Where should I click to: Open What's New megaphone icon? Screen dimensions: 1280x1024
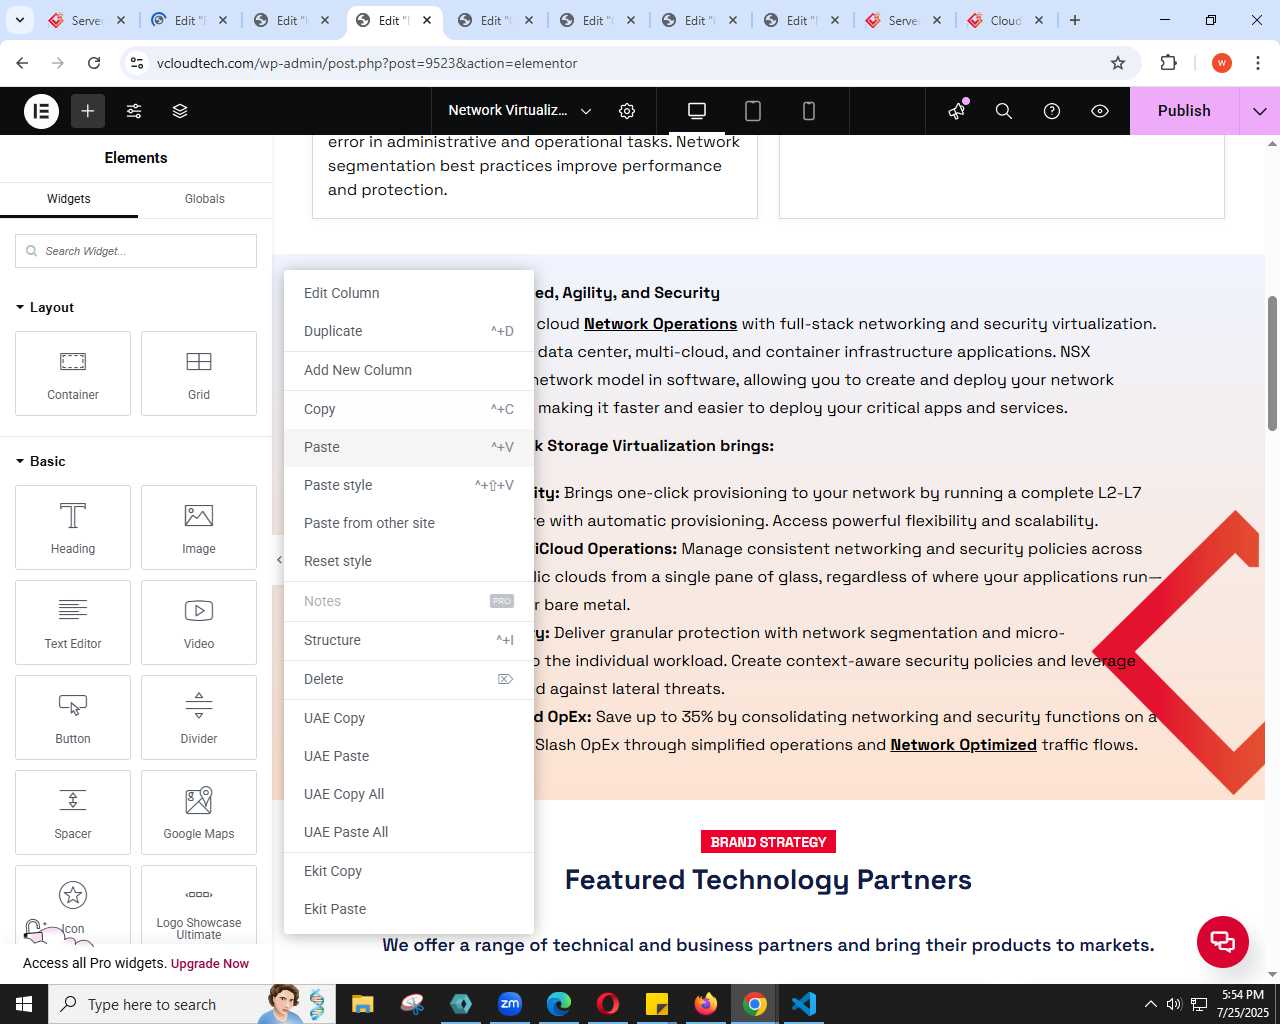click(957, 111)
